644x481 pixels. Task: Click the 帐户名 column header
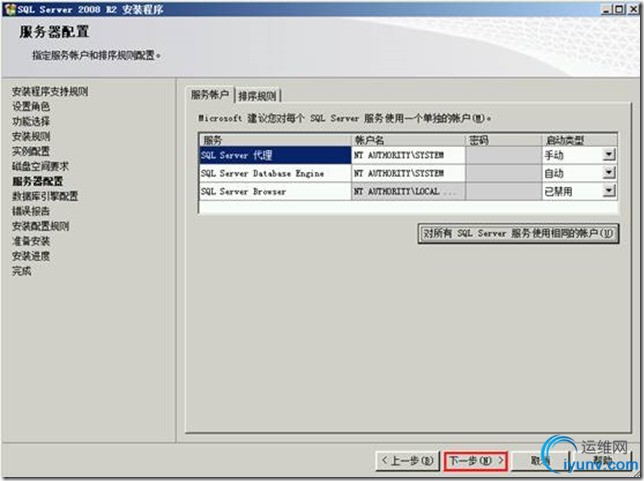click(408, 140)
